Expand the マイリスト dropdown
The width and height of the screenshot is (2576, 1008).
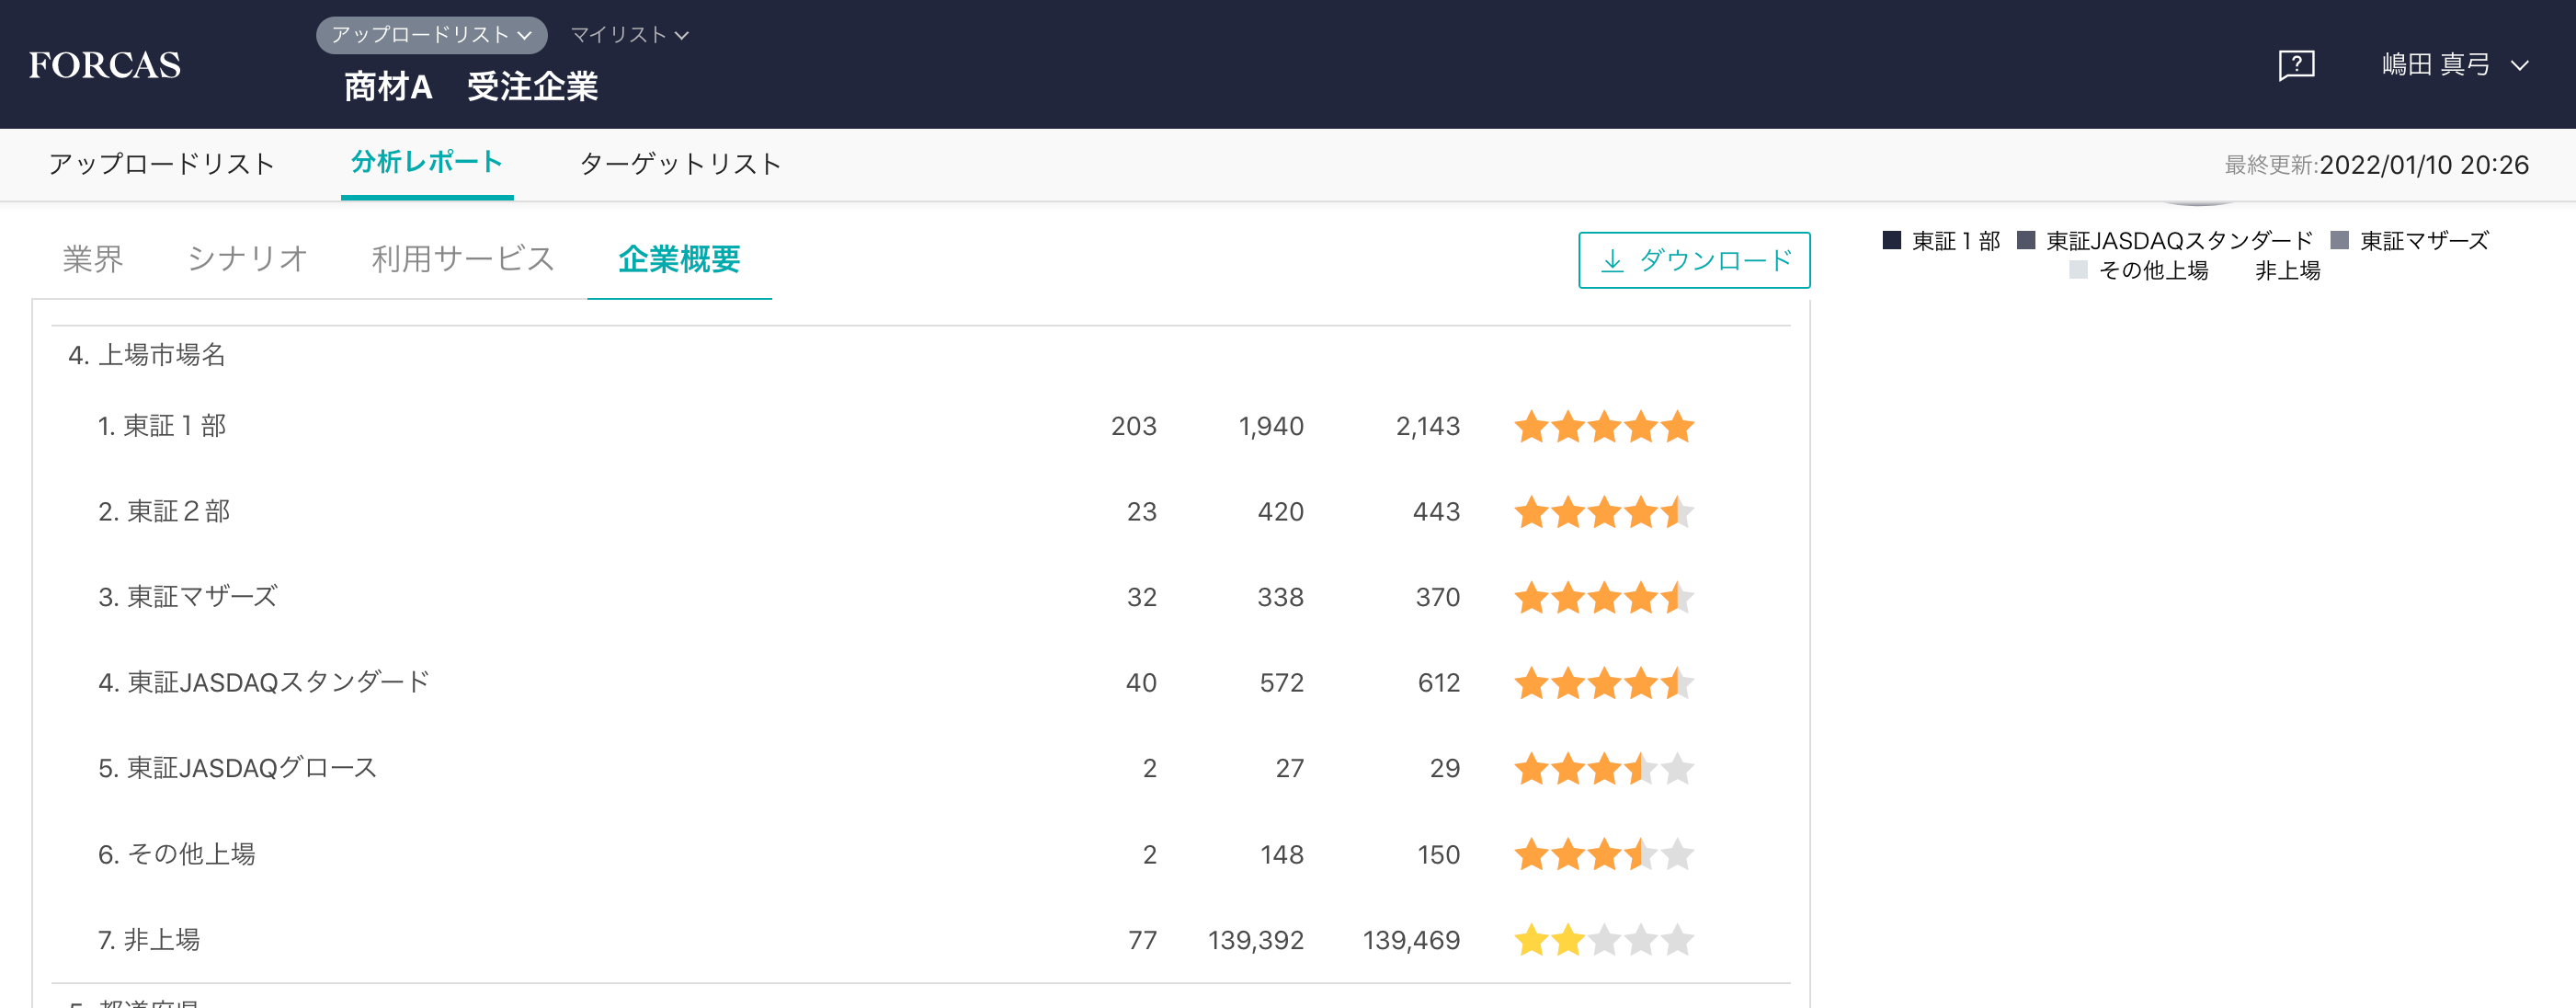(629, 35)
